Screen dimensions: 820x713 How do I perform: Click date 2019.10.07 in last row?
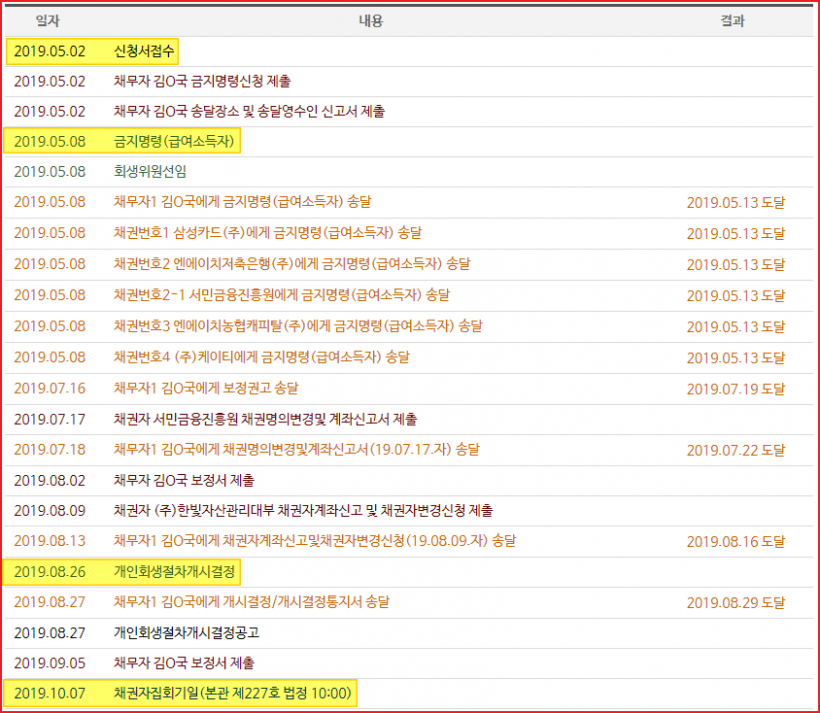pos(50,694)
